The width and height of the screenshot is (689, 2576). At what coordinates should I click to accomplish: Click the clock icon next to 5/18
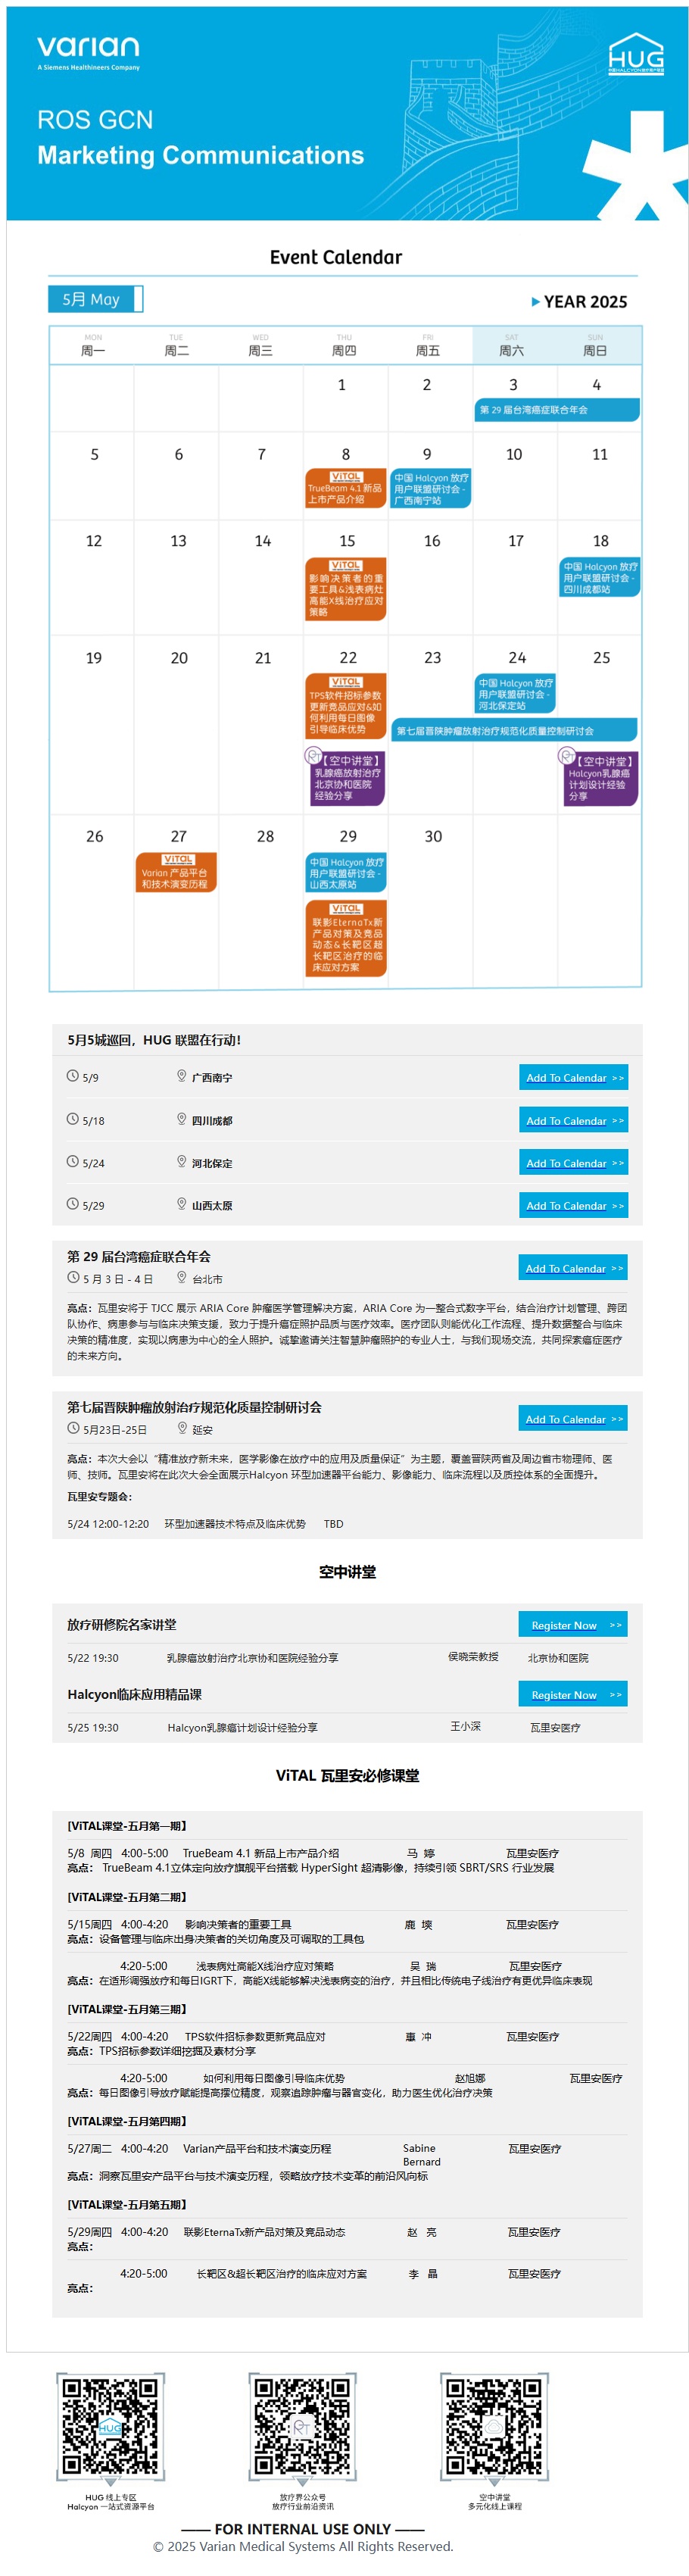point(72,1119)
